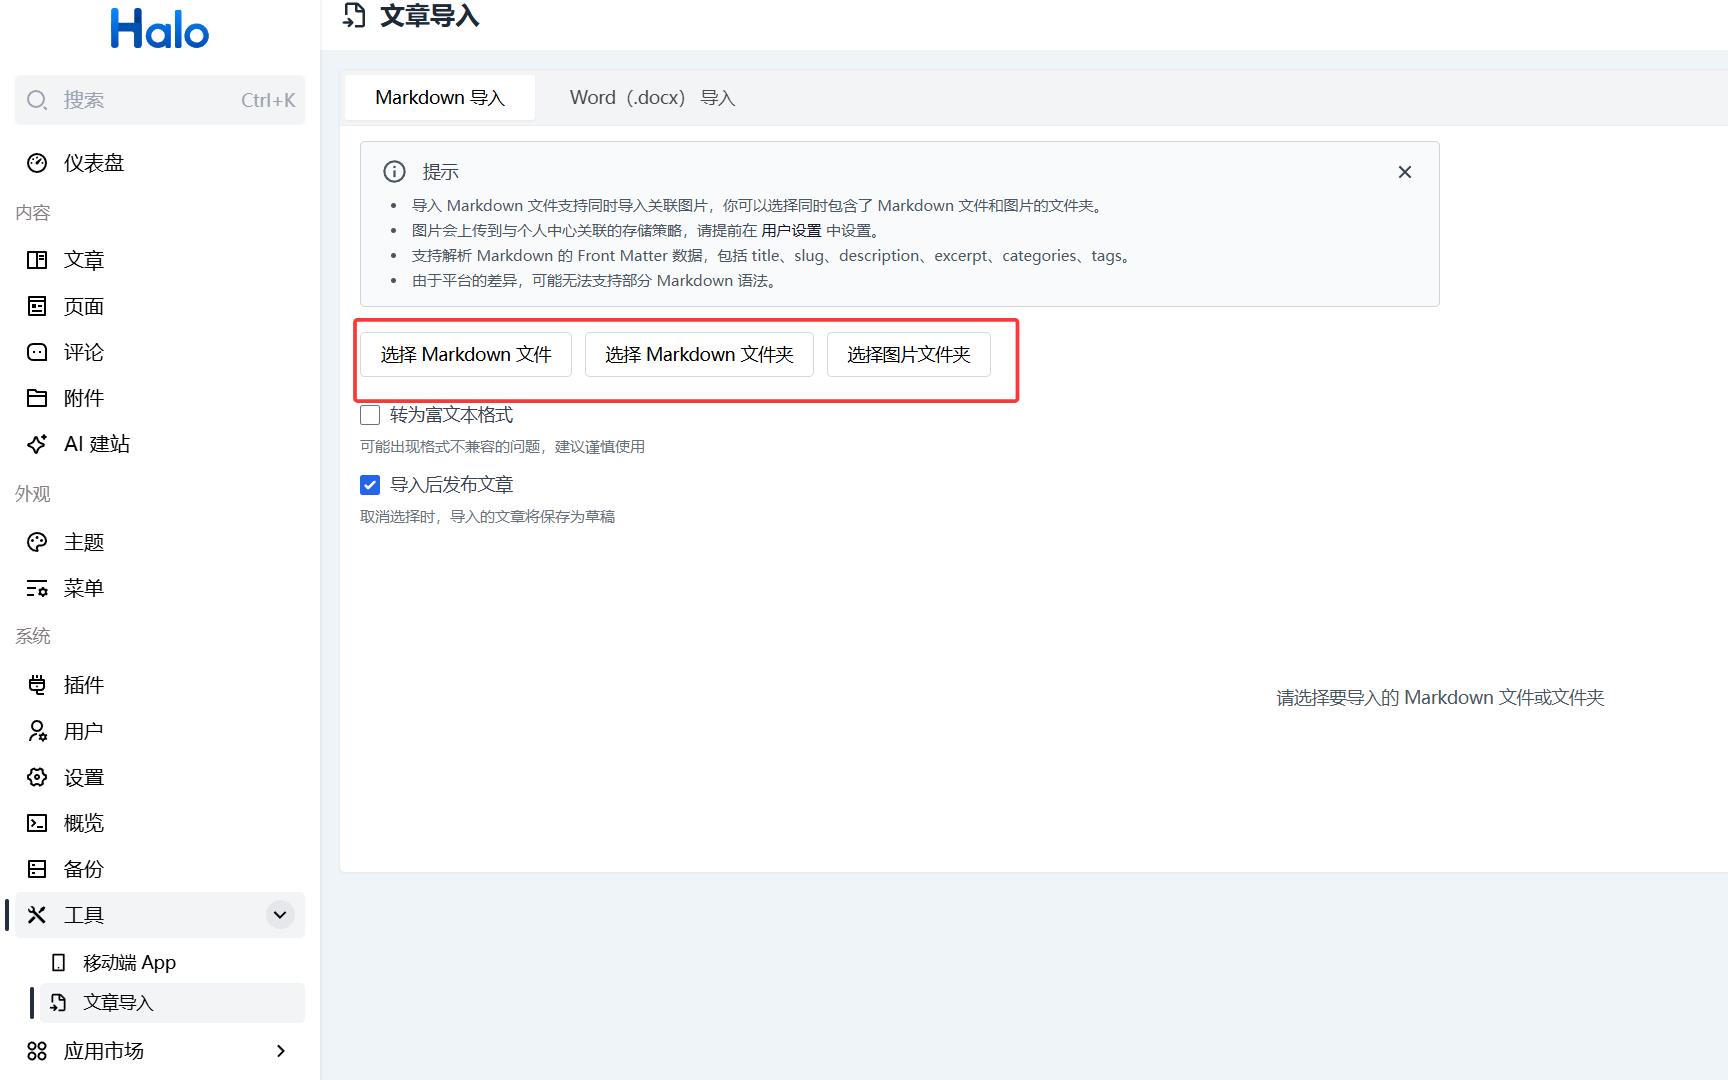Click the Backup (备份) icon
Screen dimensions: 1728x1080
[x=37, y=869]
